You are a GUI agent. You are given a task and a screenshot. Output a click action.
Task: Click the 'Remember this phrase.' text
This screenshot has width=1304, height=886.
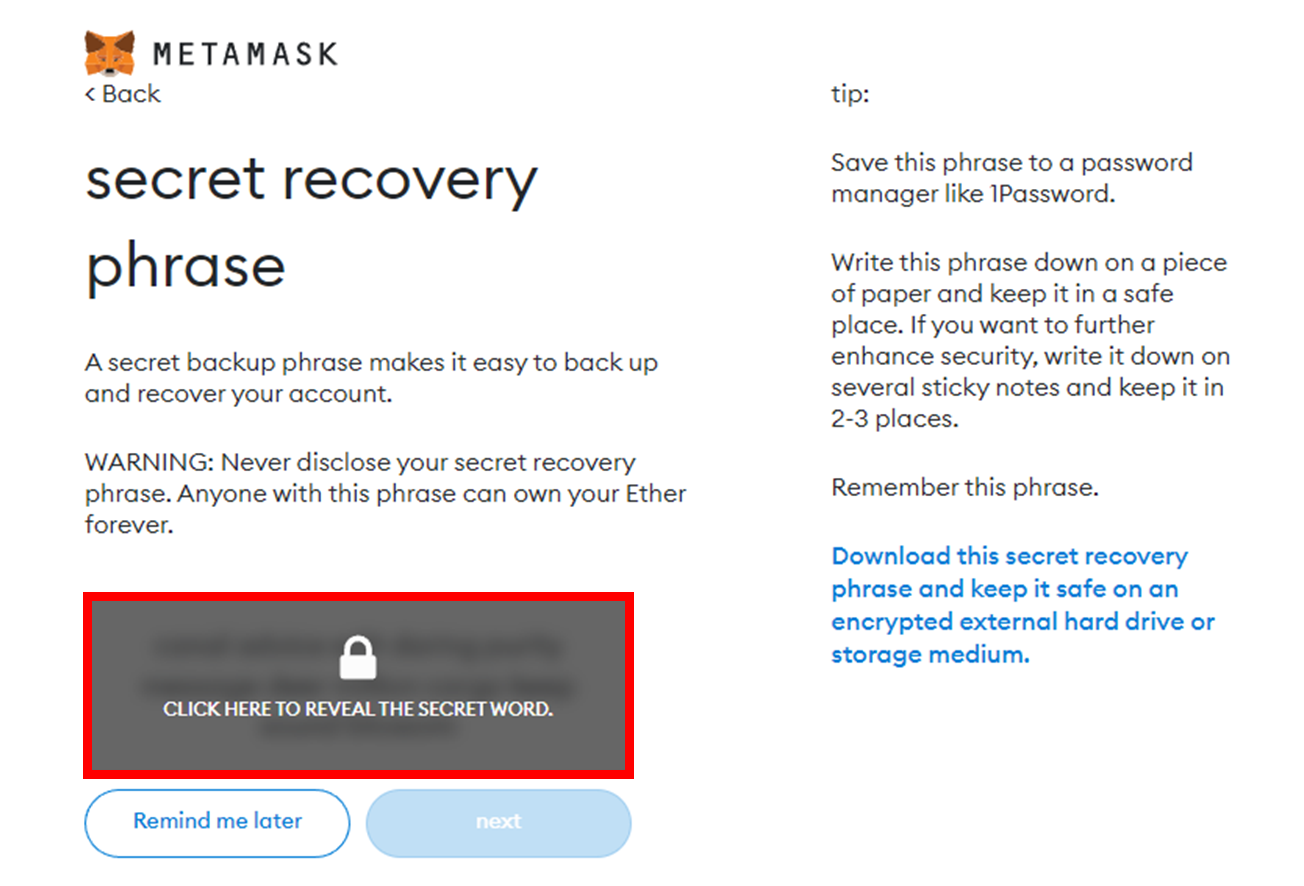pos(964,488)
